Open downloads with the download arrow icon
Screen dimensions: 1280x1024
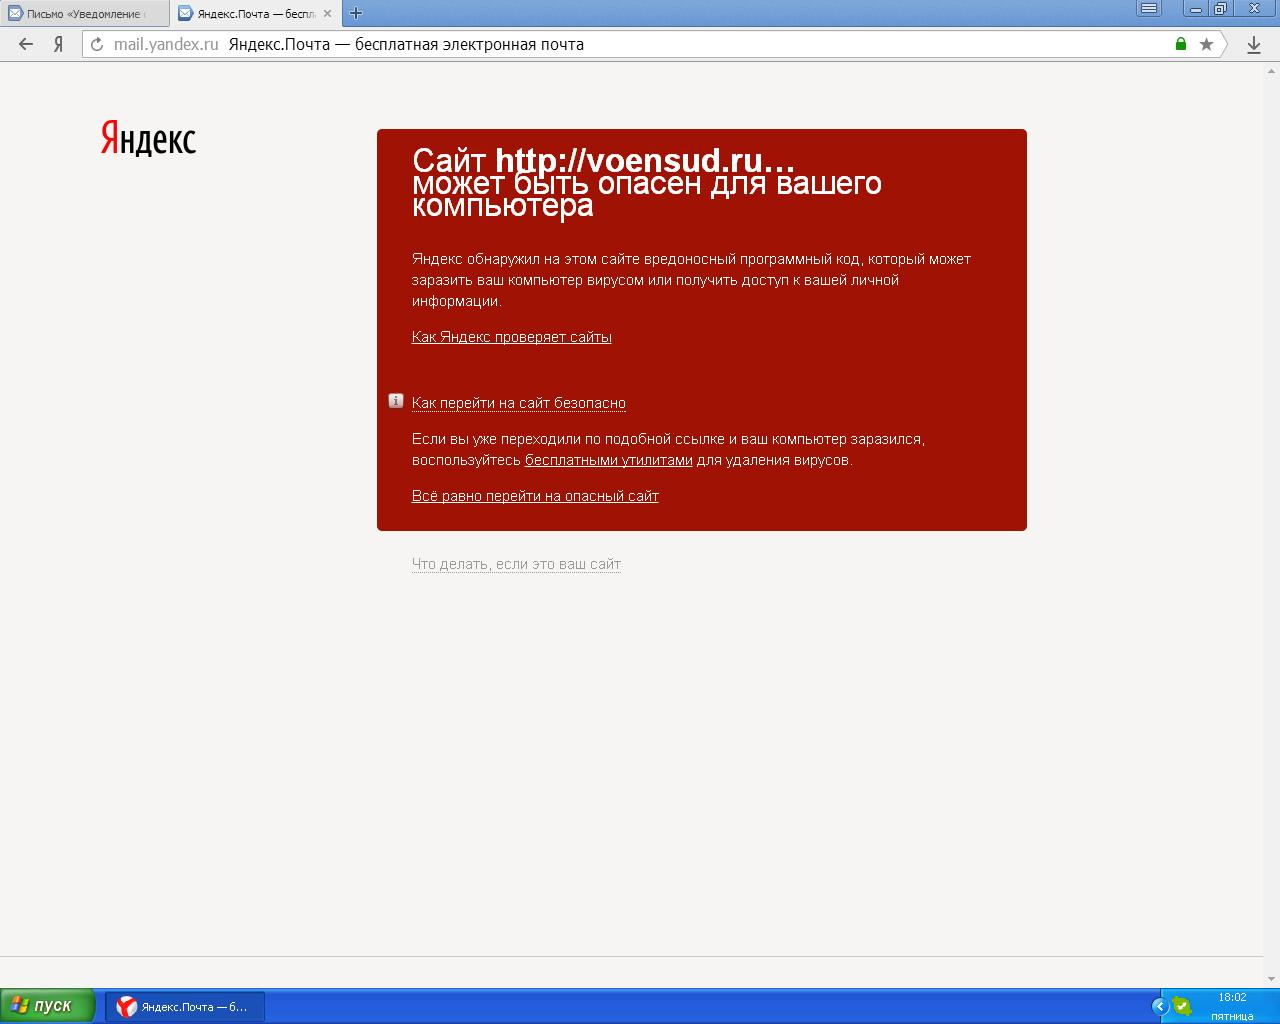coord(1253,45)
